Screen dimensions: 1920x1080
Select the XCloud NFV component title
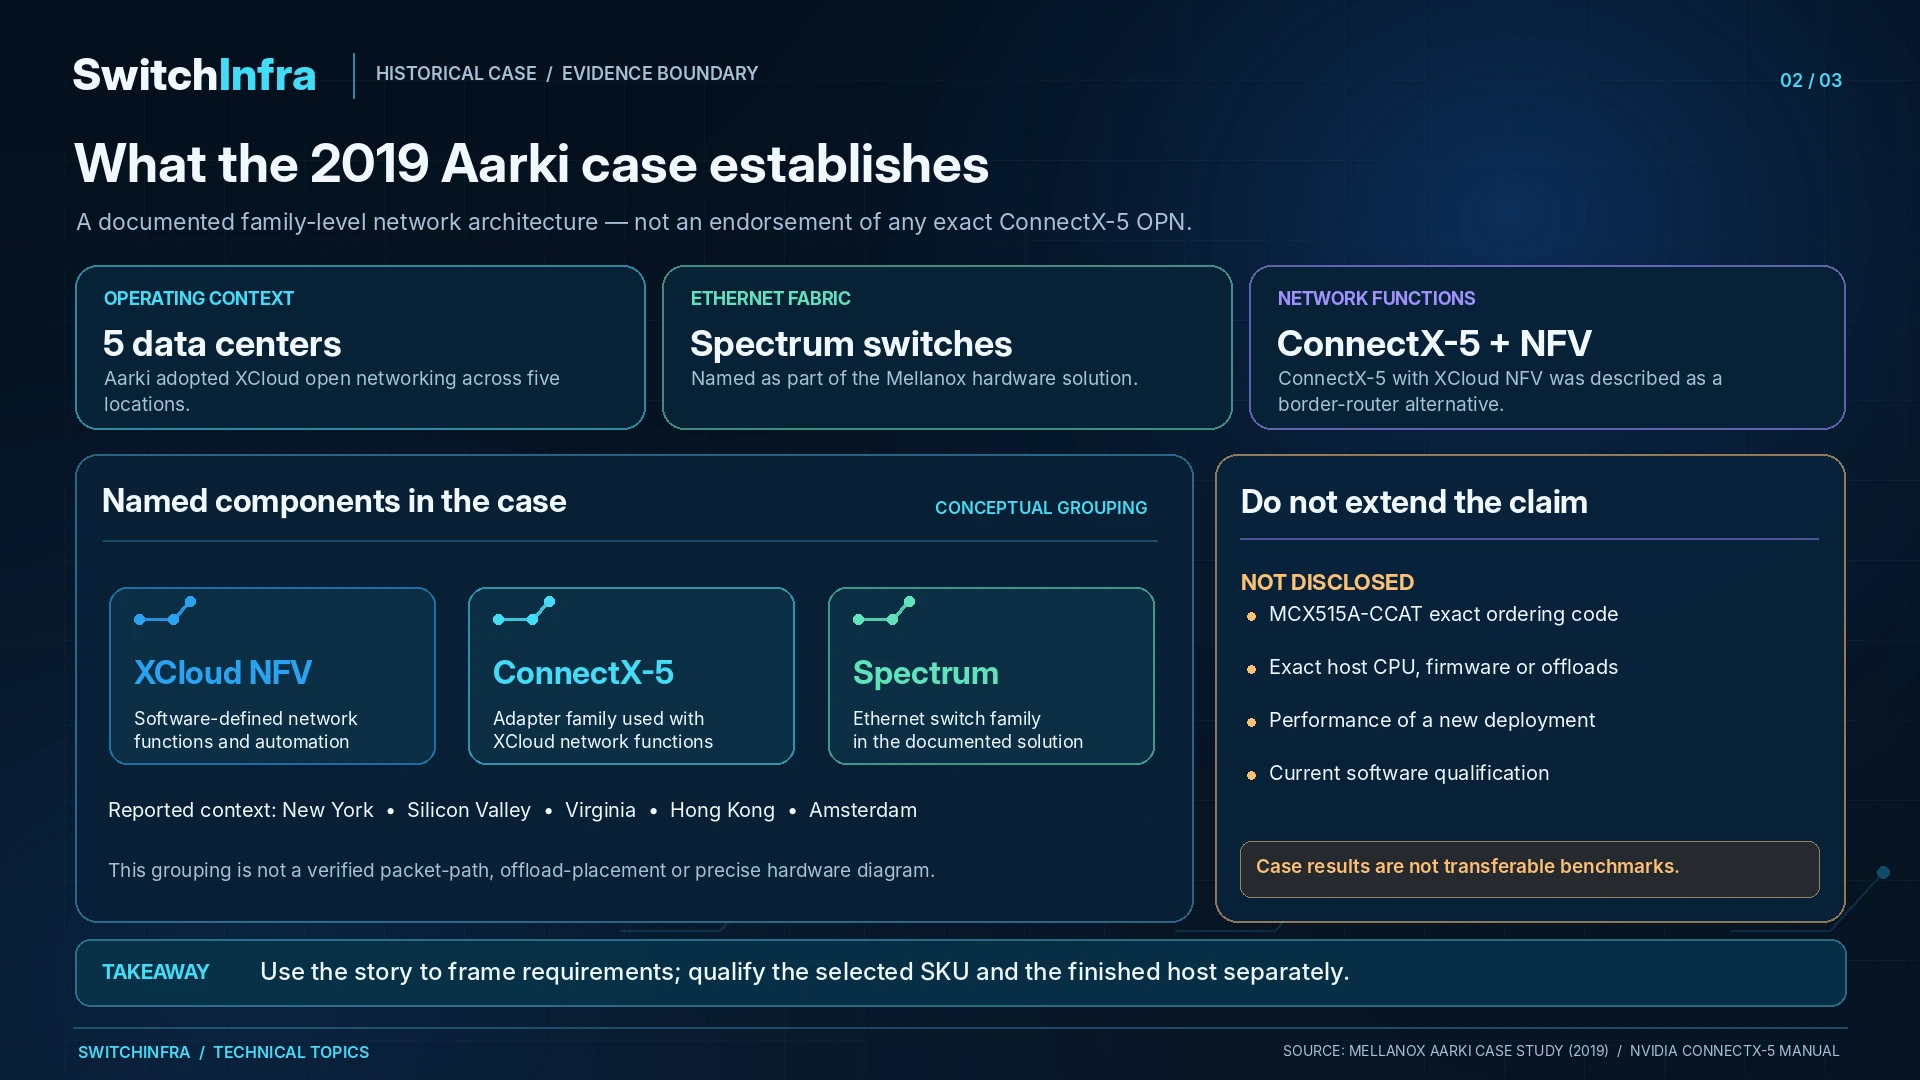(x=223, y=673)
